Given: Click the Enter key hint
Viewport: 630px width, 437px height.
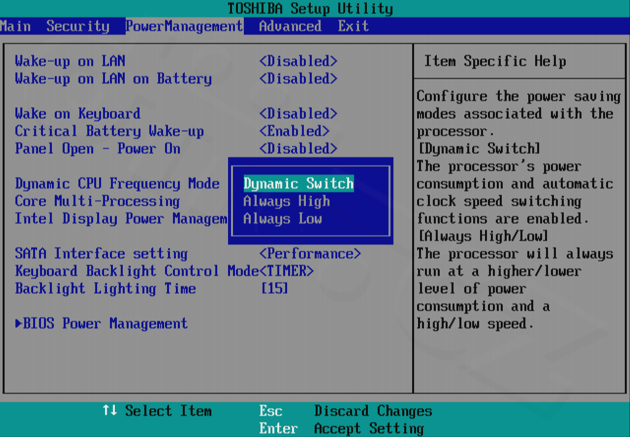Looking at the screenshot, I should click(x=278, y=428).
